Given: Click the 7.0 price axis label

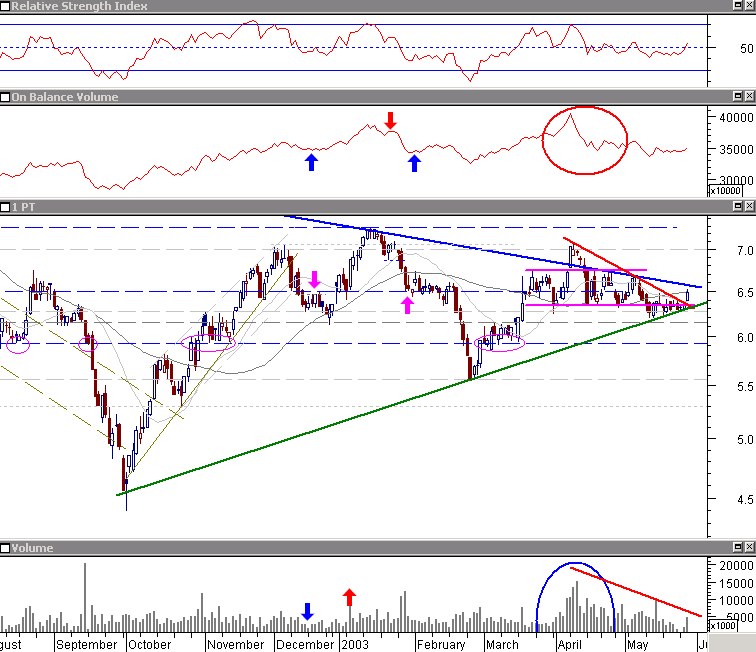Looking at the screenshot, I should click(x=745, y=251).
